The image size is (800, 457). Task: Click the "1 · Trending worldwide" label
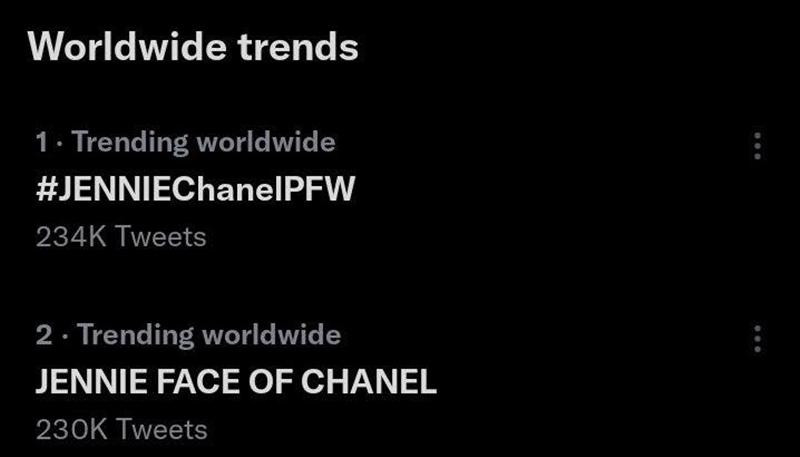pyautogui.click(x=185, y=142)
